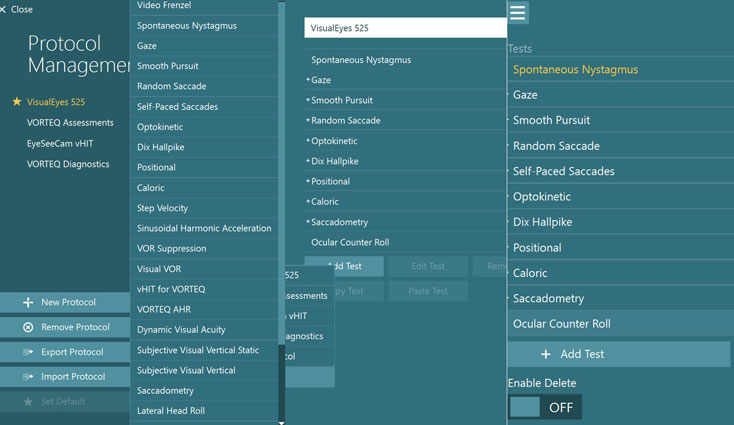Image resolution: width=734 pixels, height=425 pixels.
Task: Choose Dynamic Visual Acuity from dropdown
Action: click(x=204, y=330)
